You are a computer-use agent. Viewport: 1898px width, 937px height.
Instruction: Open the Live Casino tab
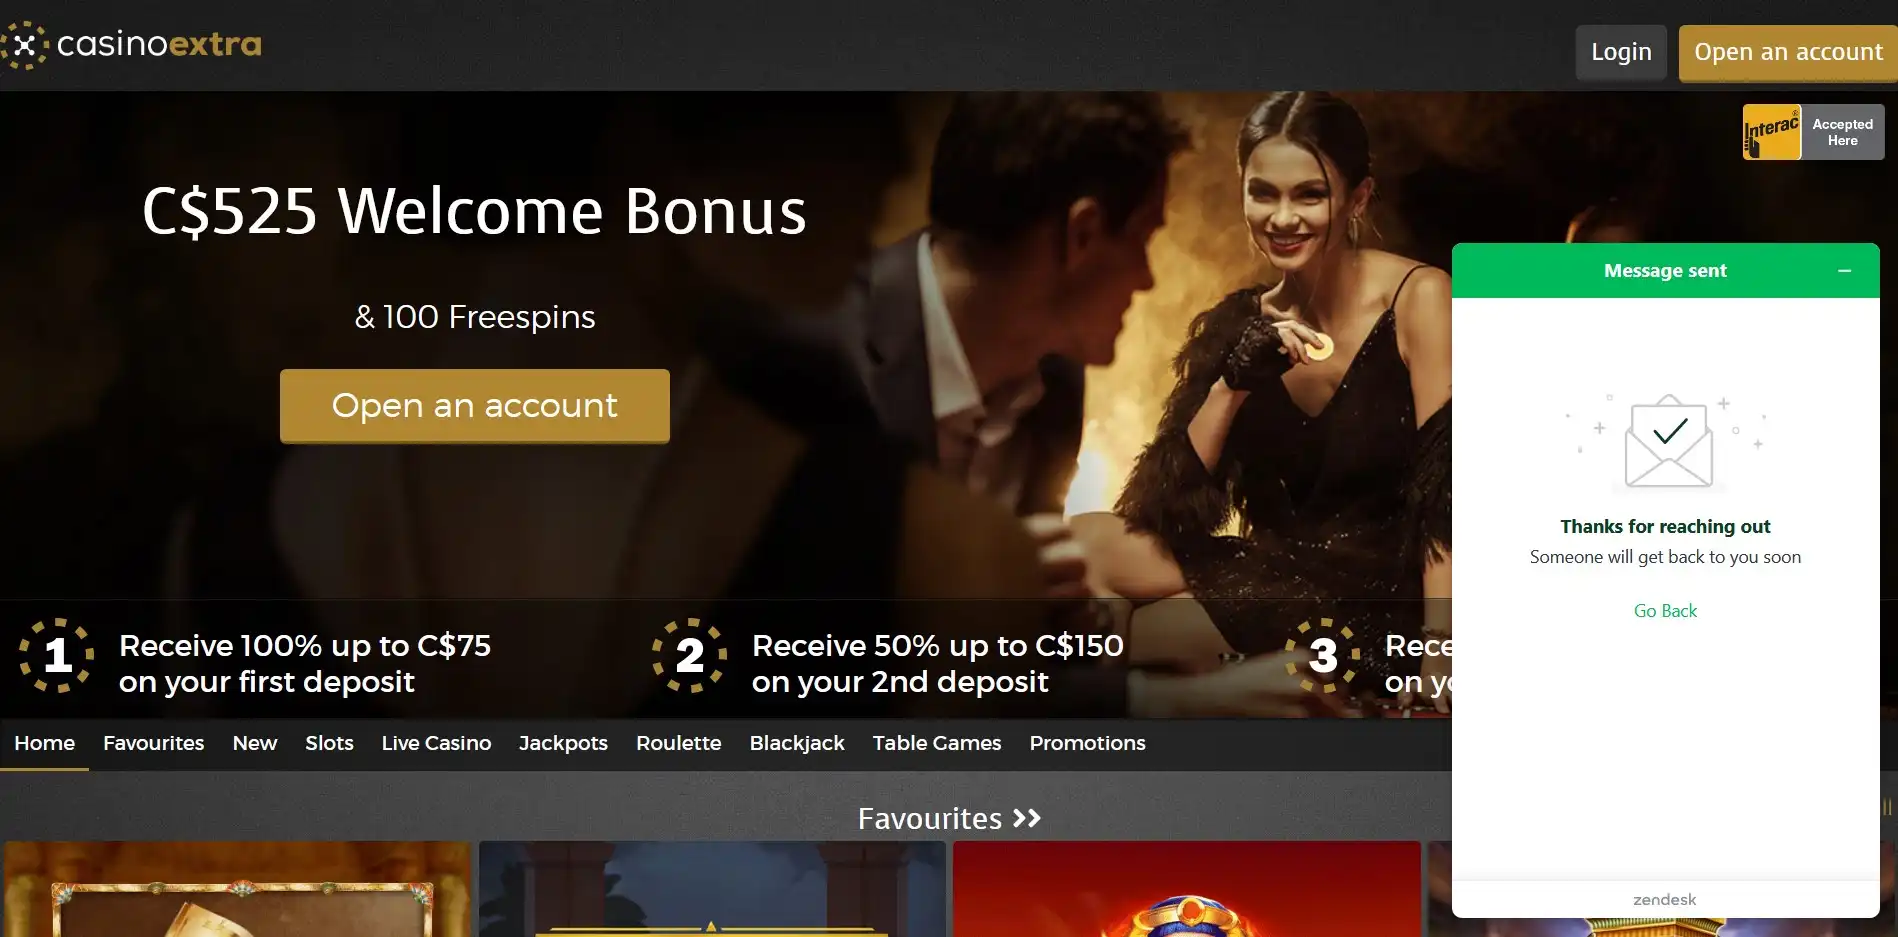point(436,743)
